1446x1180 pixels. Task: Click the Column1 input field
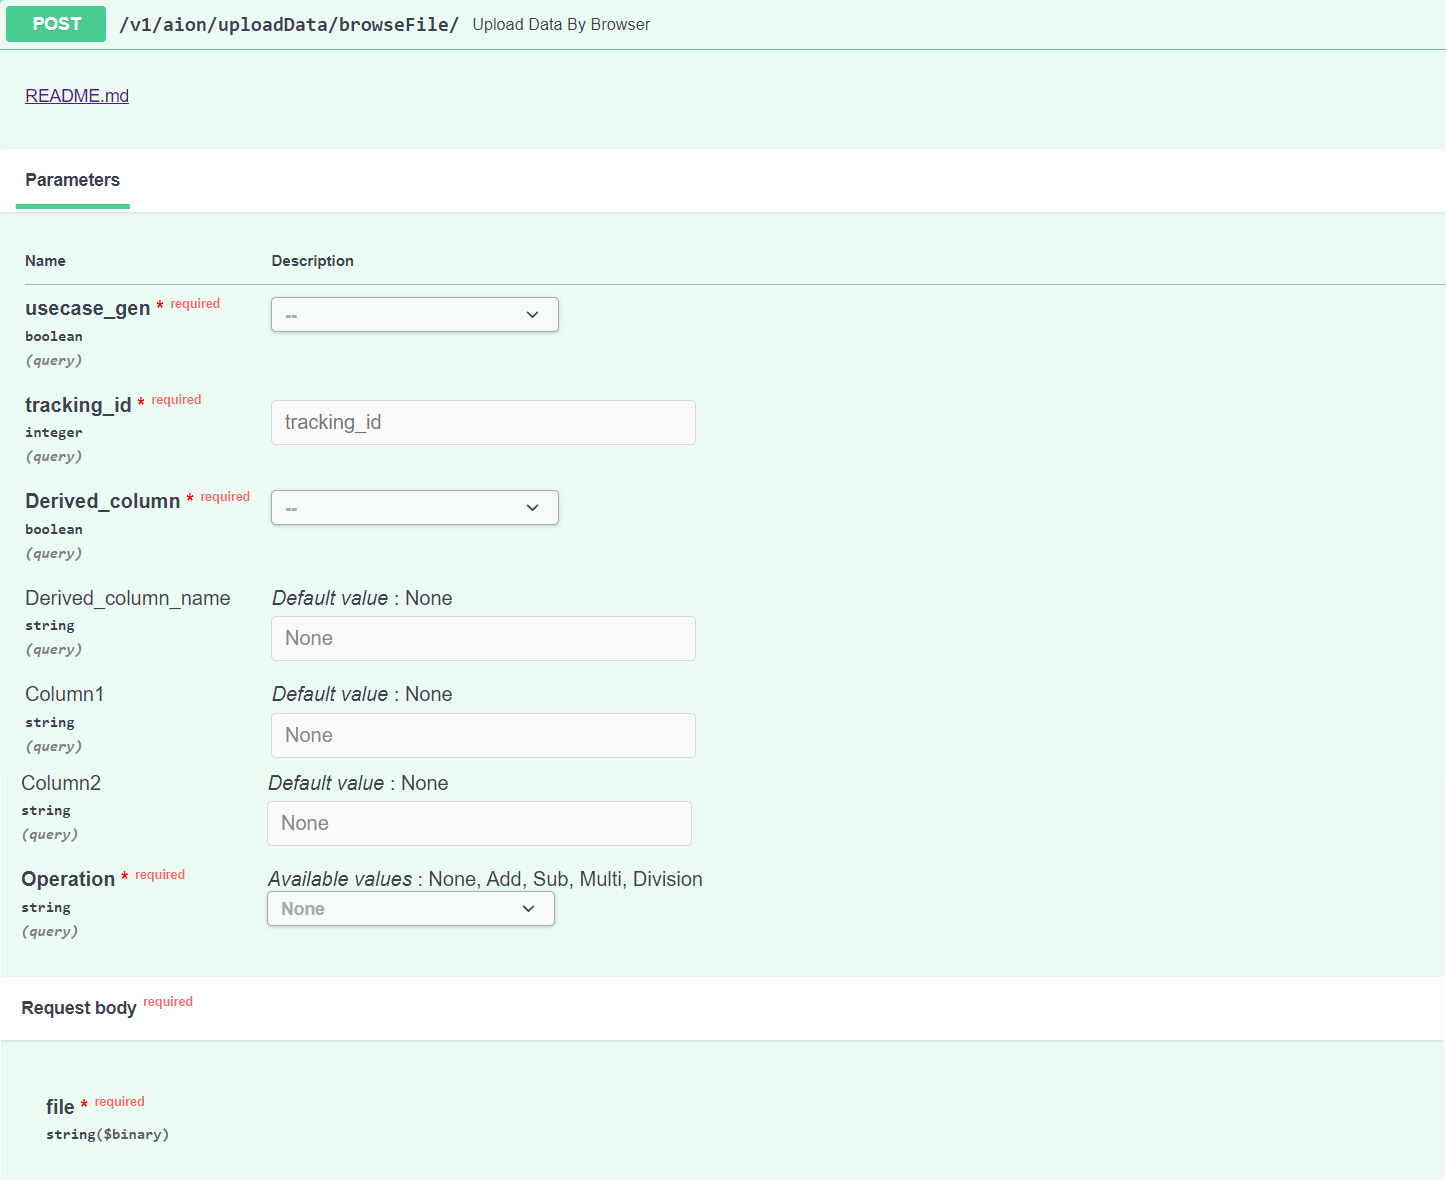[483, 735]
